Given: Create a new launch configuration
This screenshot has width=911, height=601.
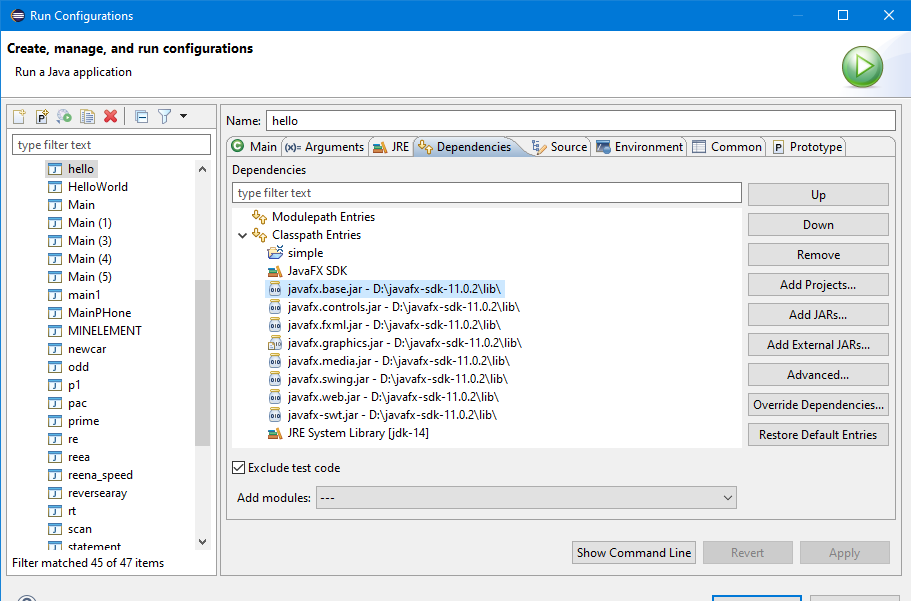Looking at the screenshot, I should [x=18, y=116].
